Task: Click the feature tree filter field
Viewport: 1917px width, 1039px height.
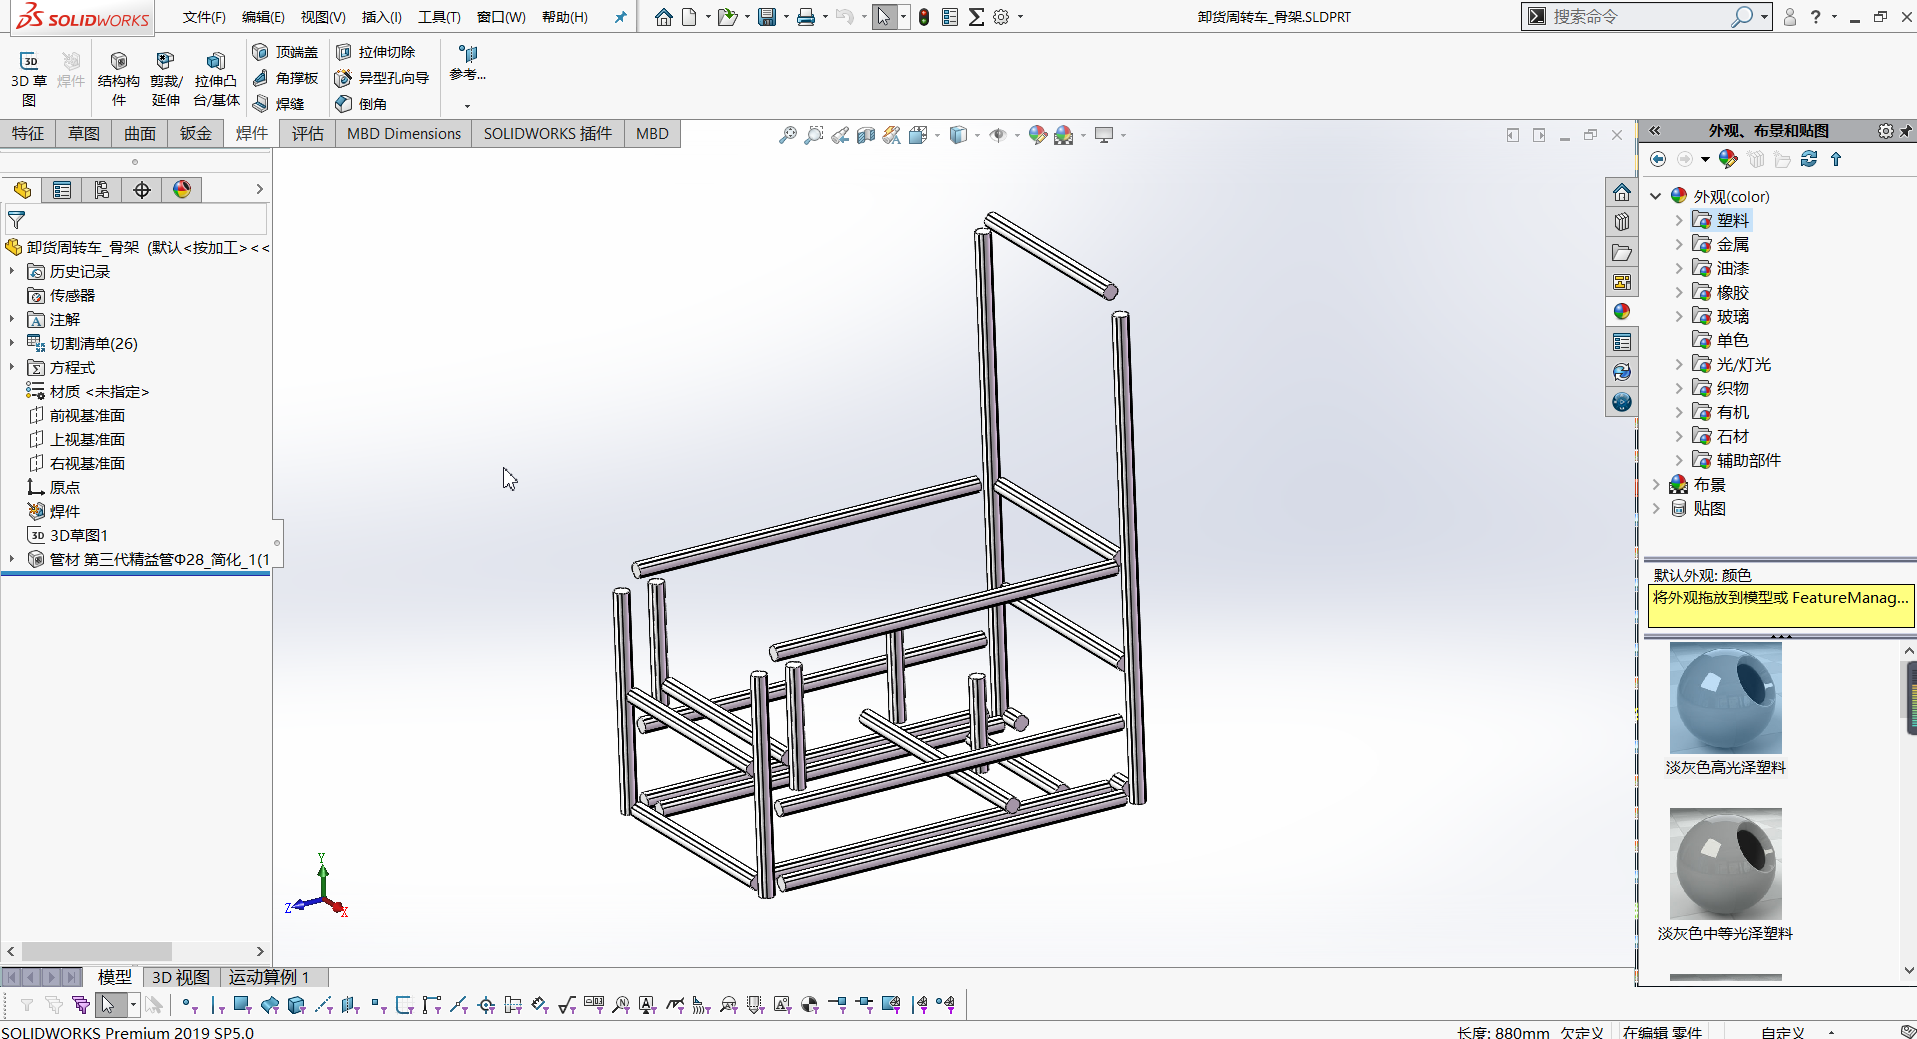Action: pyautogui.click(x=136, y=220)
